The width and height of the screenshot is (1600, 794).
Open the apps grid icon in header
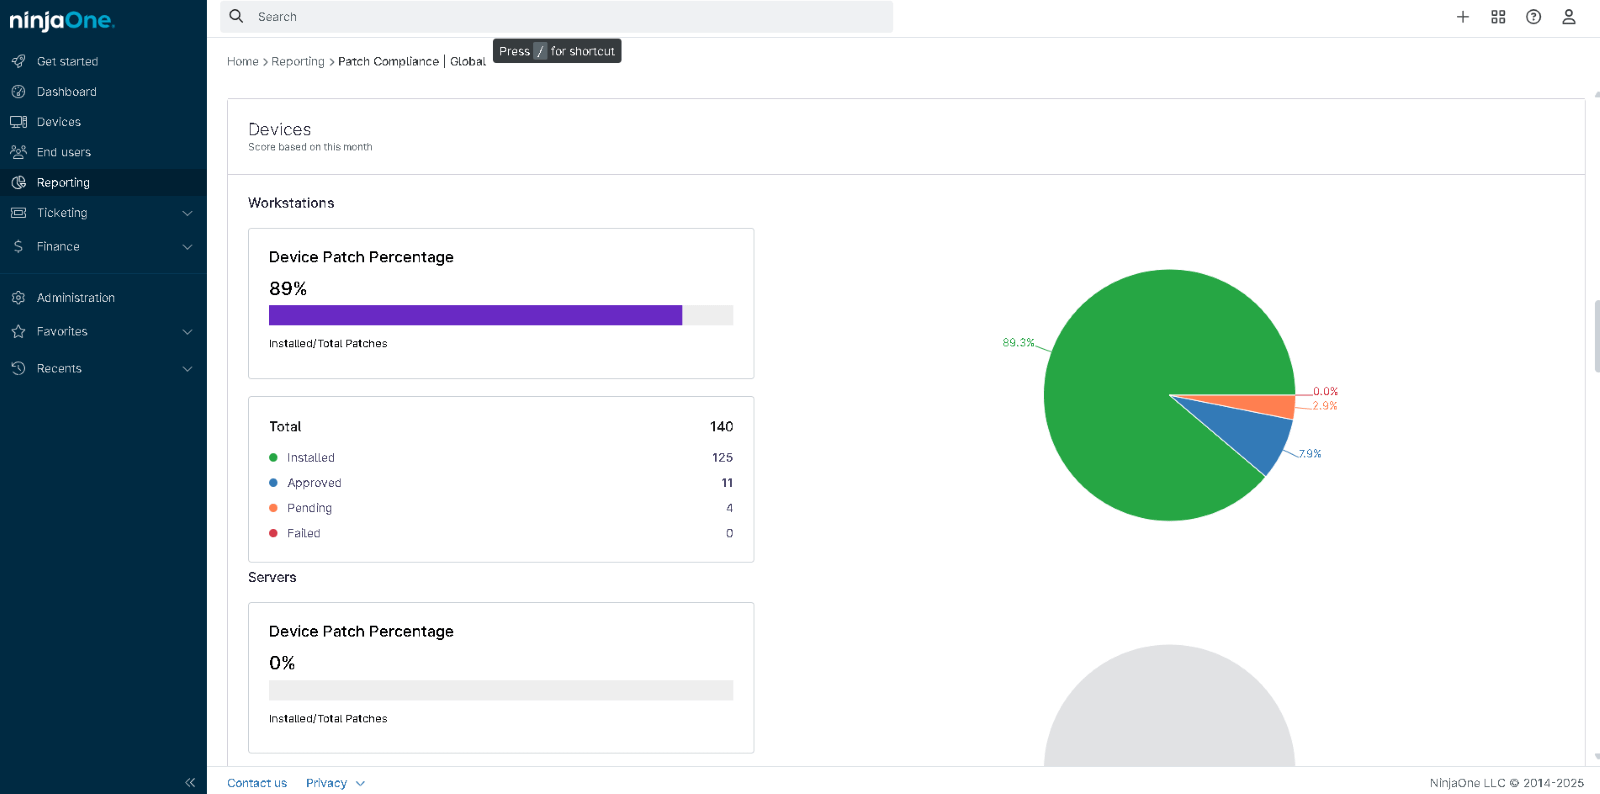click(1498, 17)
